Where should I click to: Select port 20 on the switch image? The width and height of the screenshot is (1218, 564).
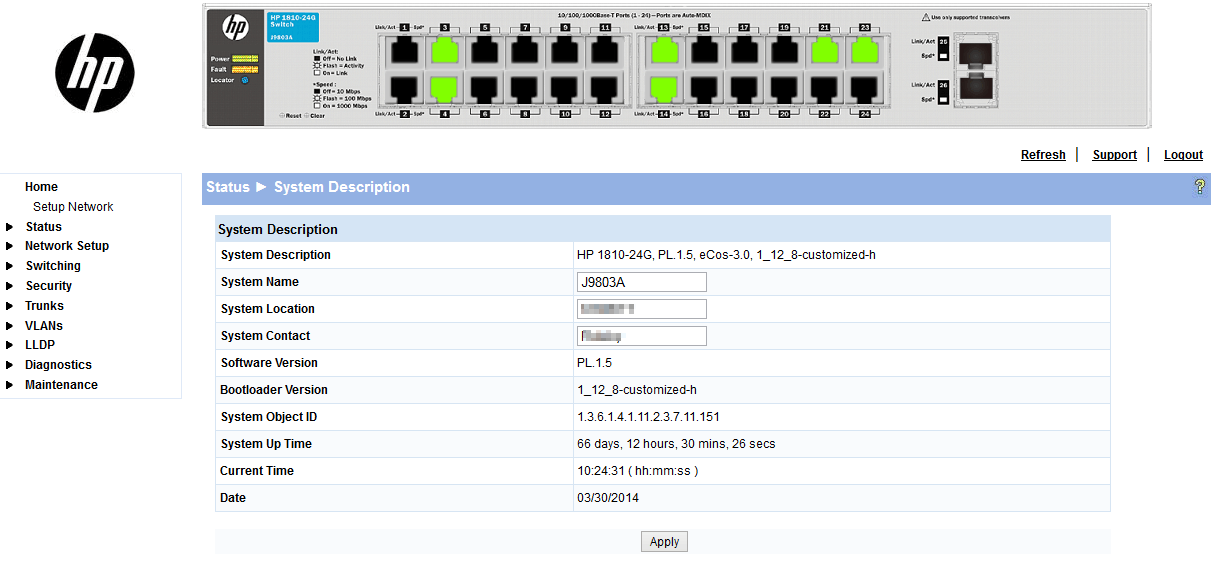pos(784,90)
